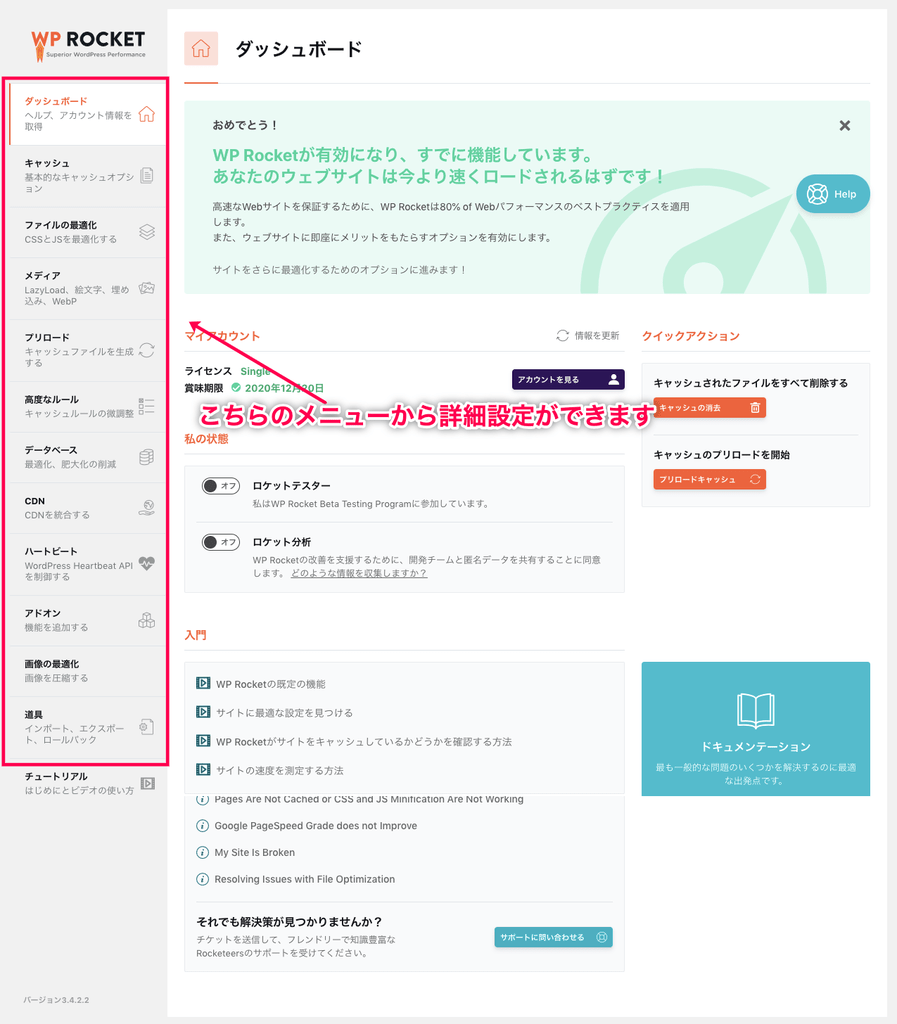897x1024 pixels.
Task: Click the サポートに問い合わせる button
Action: 554,937
